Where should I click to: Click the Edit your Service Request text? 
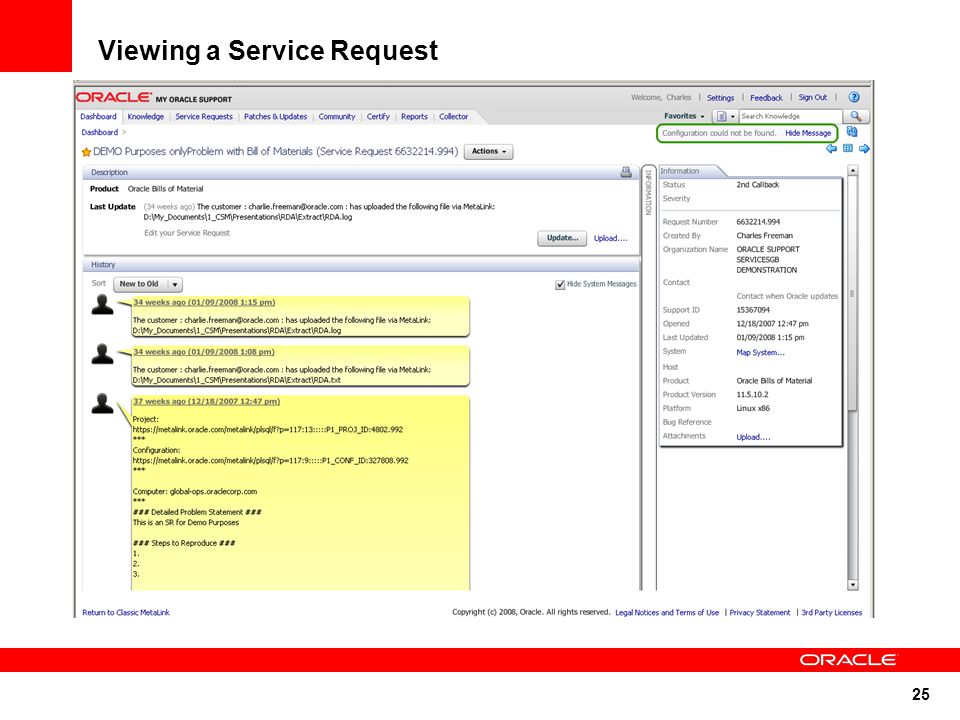click(187, 233)
